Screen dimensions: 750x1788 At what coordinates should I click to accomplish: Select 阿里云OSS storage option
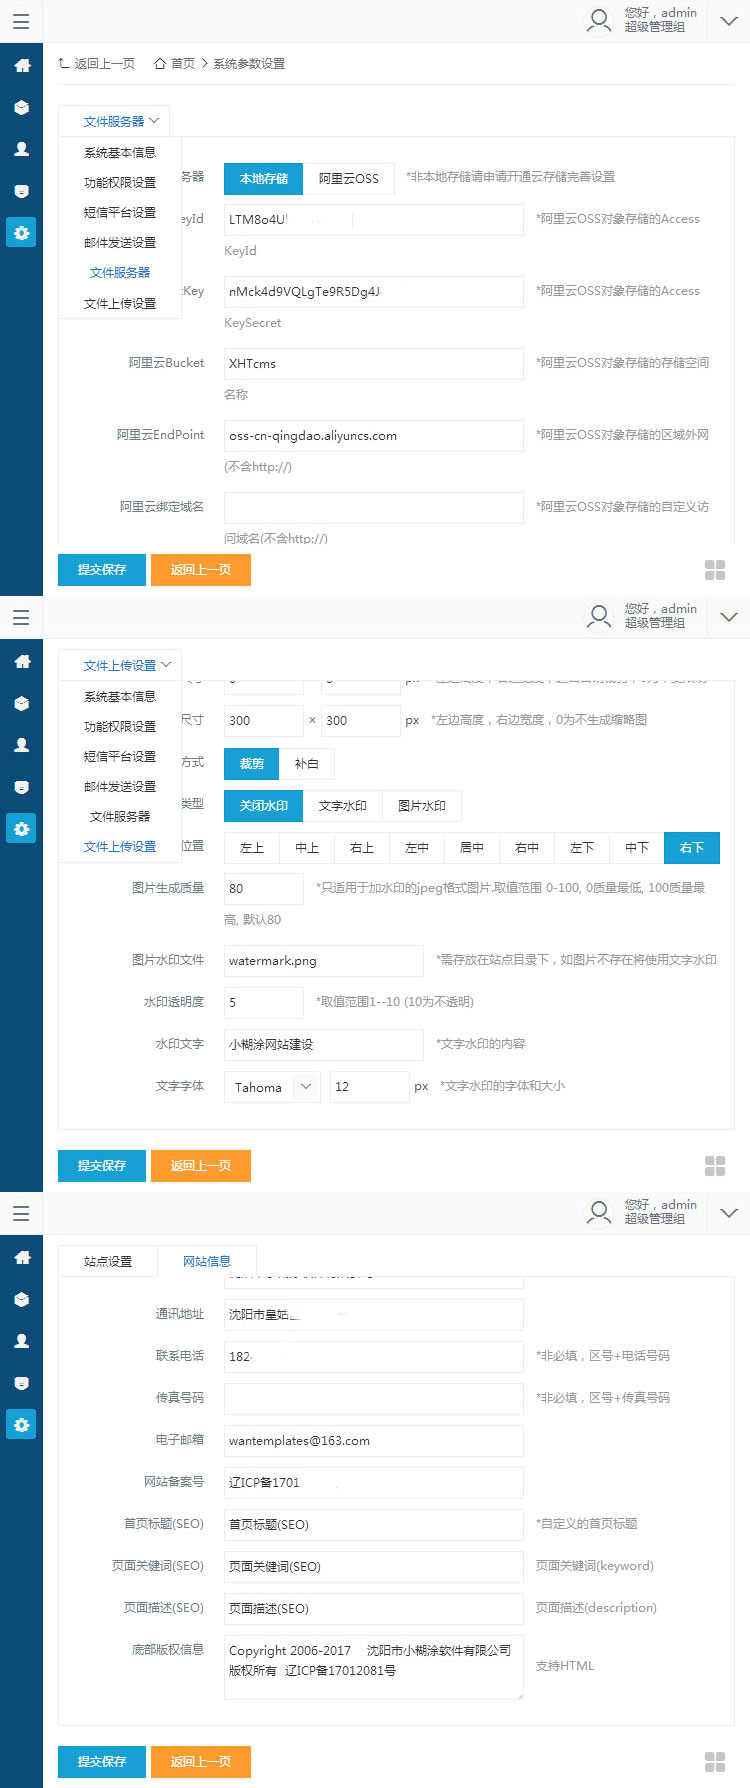[349, 178]
